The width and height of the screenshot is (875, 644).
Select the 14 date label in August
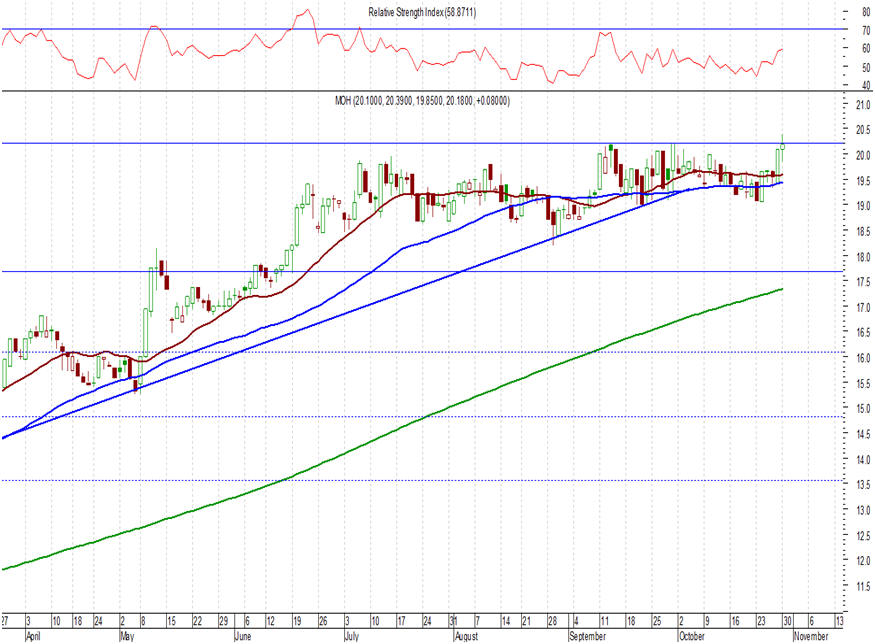tap(506, 621)
